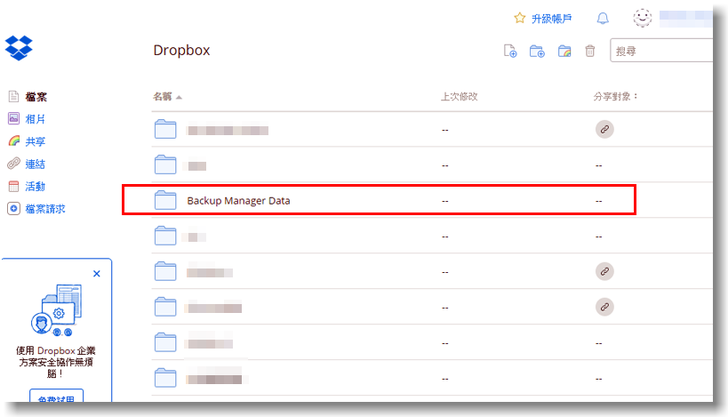The height and width of the screenshot is (417, 728).
Task: View the 活動 activity section
Action: pos(35,186)
